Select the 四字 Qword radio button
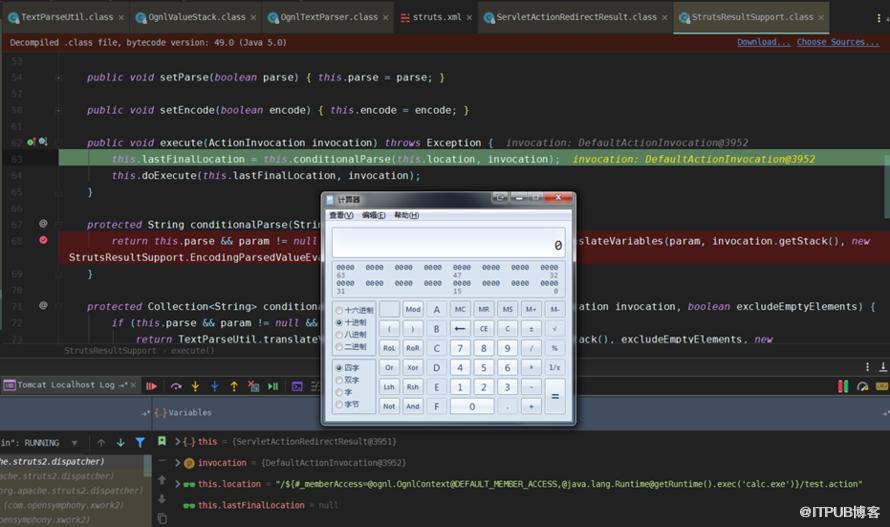 tap(339, 367)
